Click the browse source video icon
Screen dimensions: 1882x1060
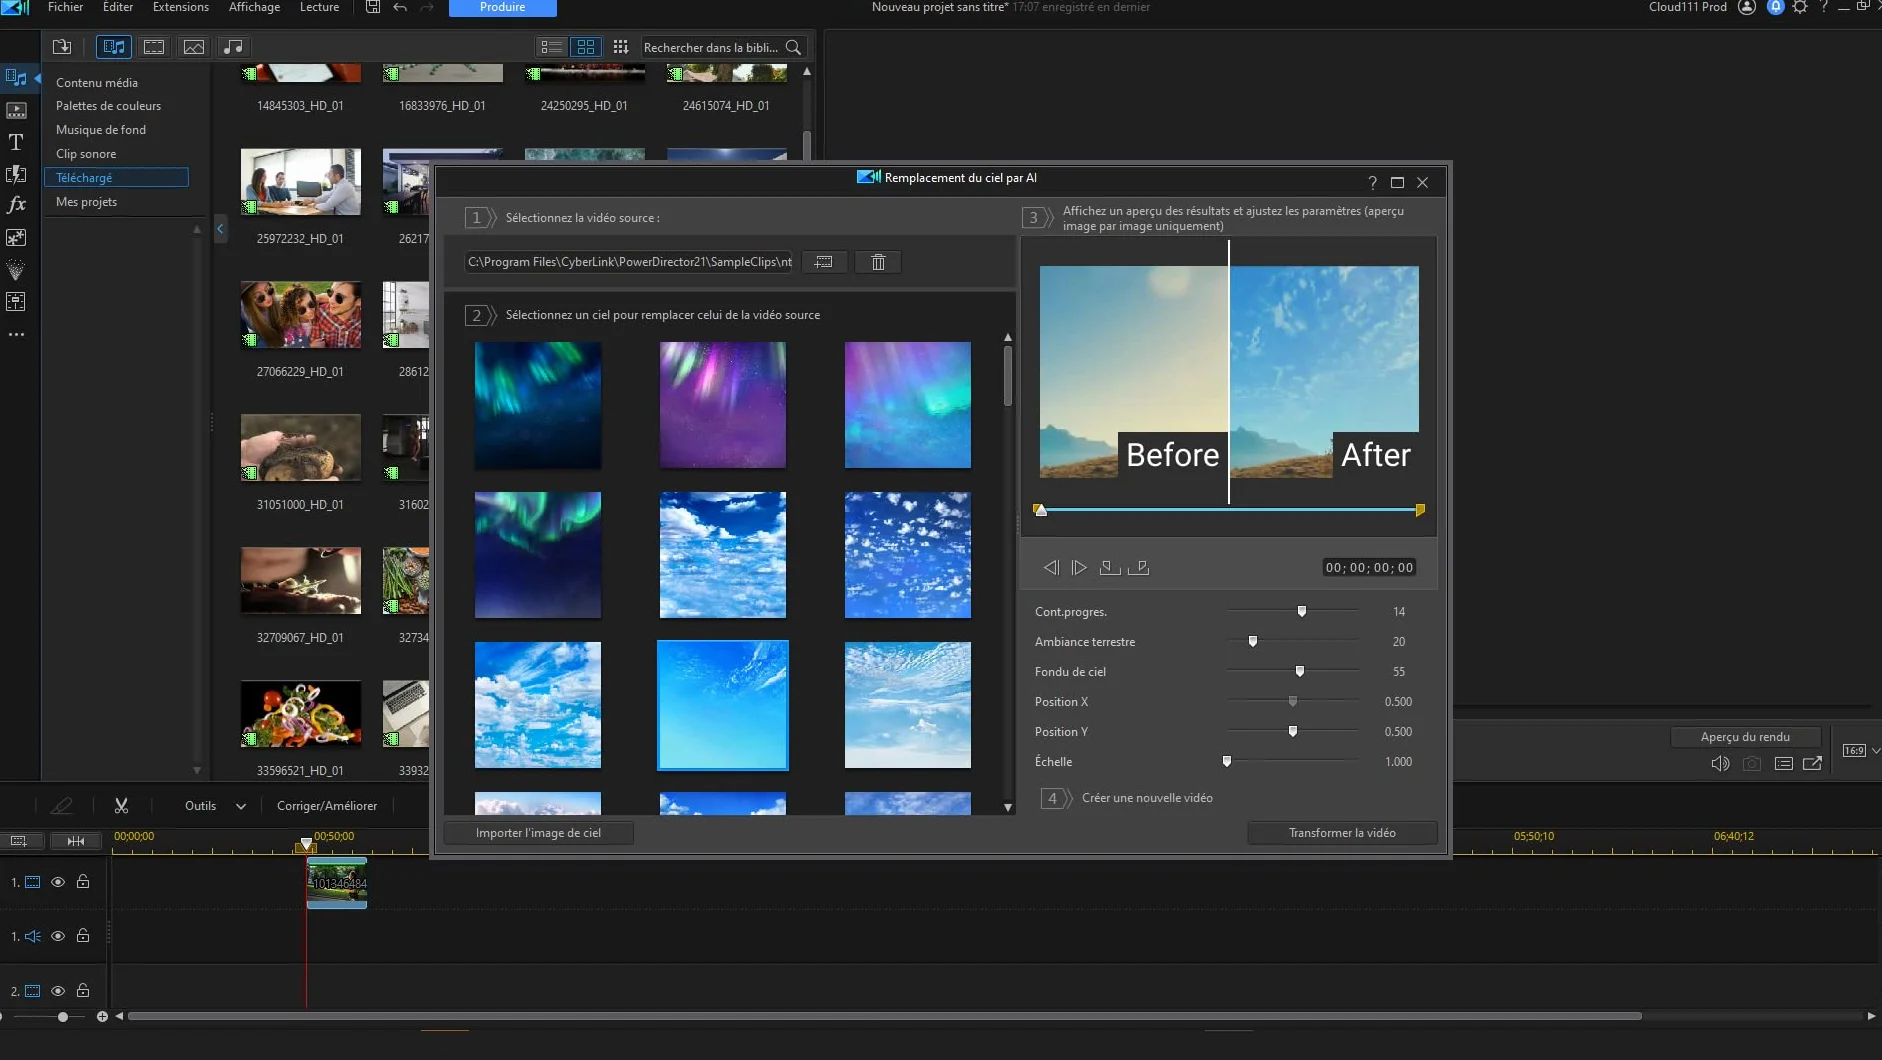824,262
